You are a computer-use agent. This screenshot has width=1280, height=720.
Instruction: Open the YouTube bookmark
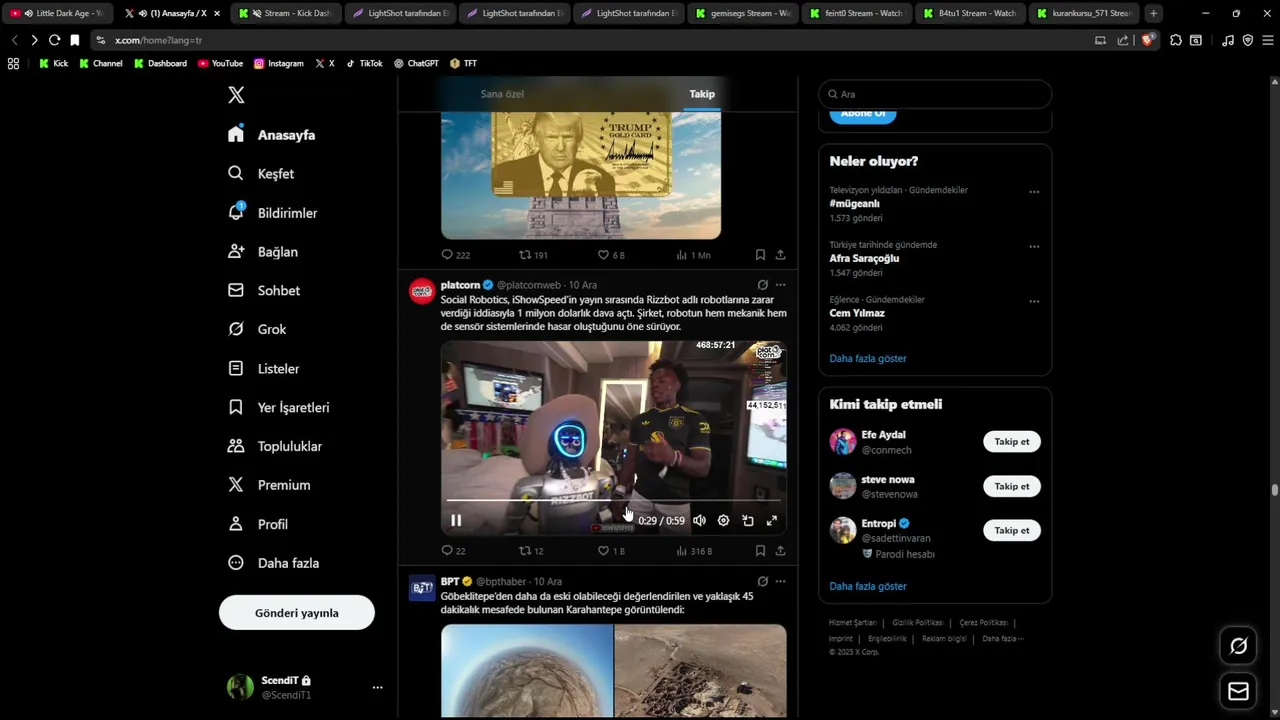pyautogui.click(x=220, y=63)
